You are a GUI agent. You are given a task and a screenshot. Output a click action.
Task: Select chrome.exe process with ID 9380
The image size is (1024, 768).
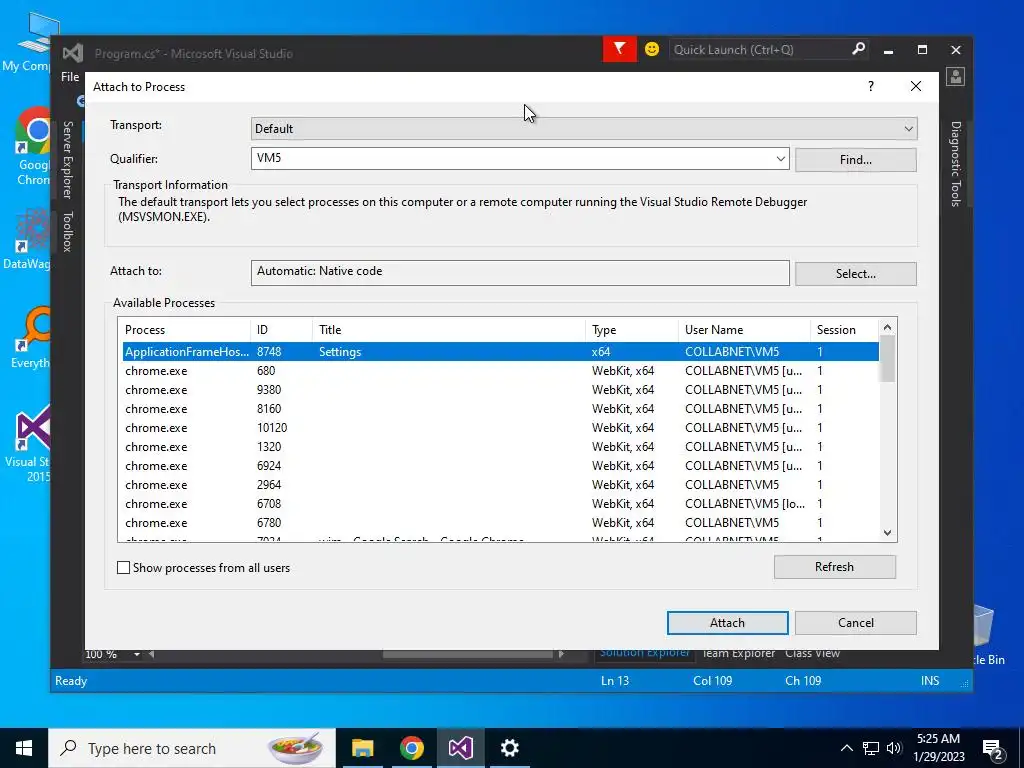[x=500, y=389]
